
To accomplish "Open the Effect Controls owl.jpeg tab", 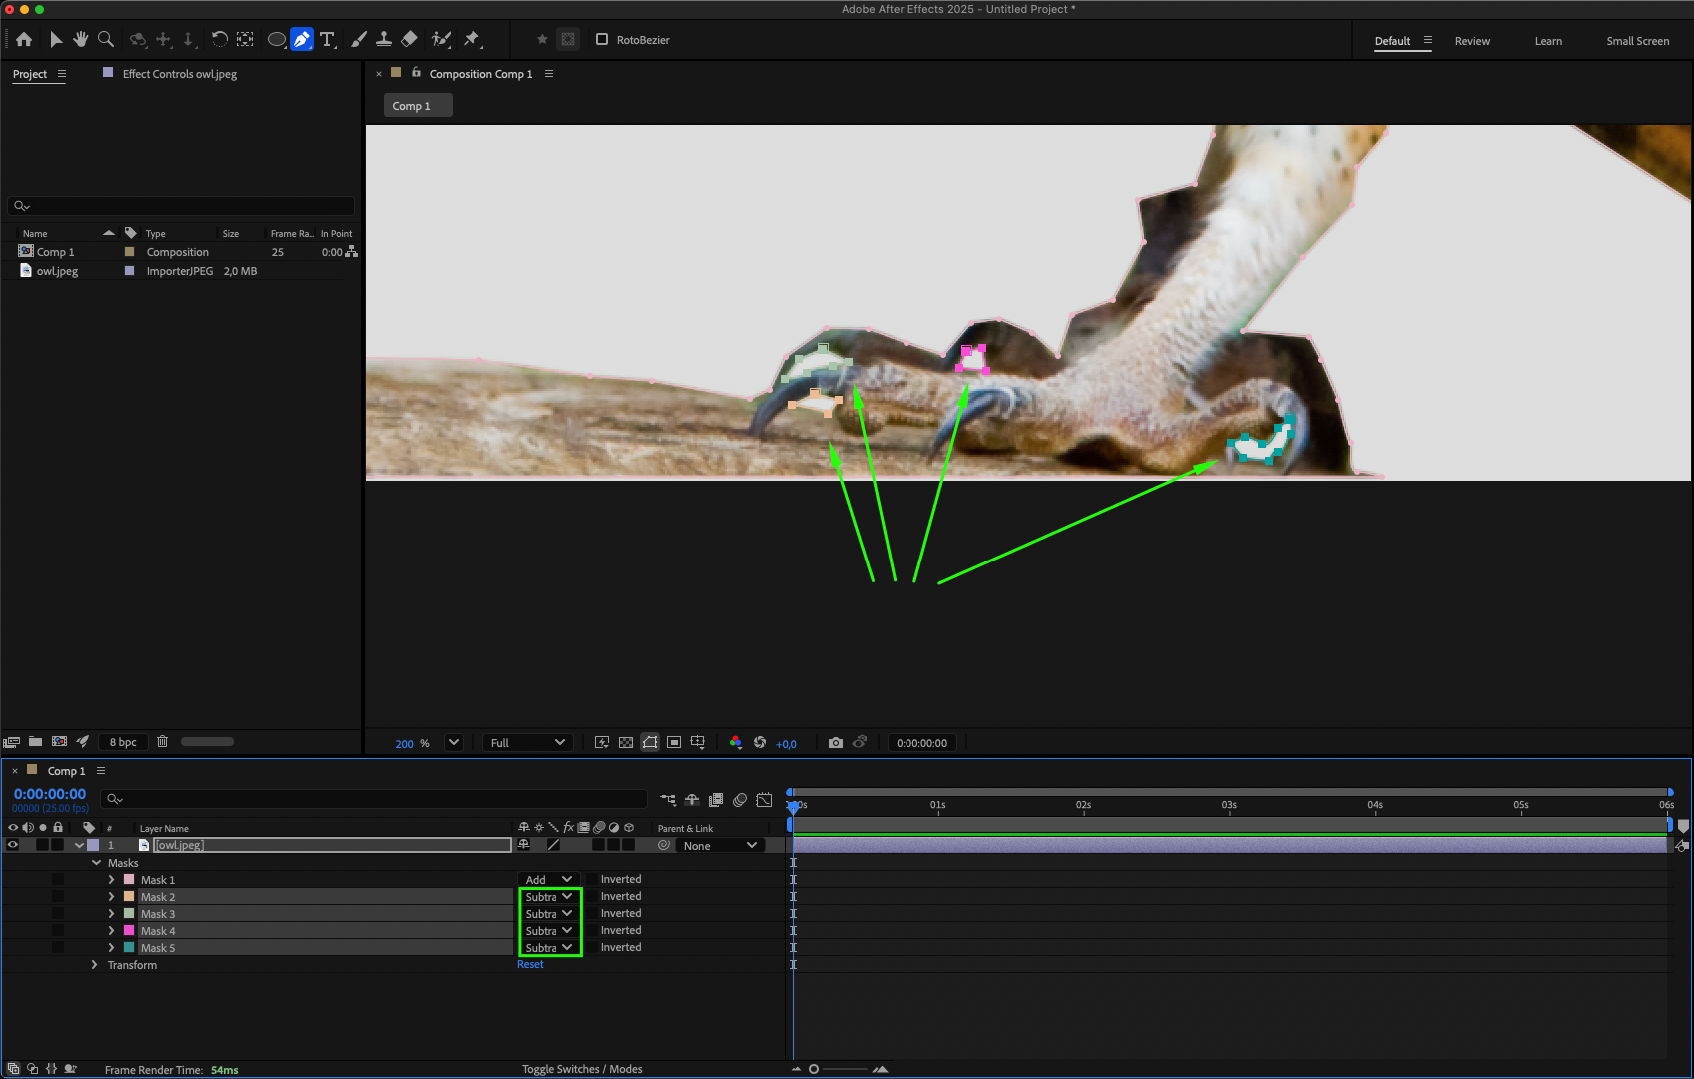I will point(179,74).
